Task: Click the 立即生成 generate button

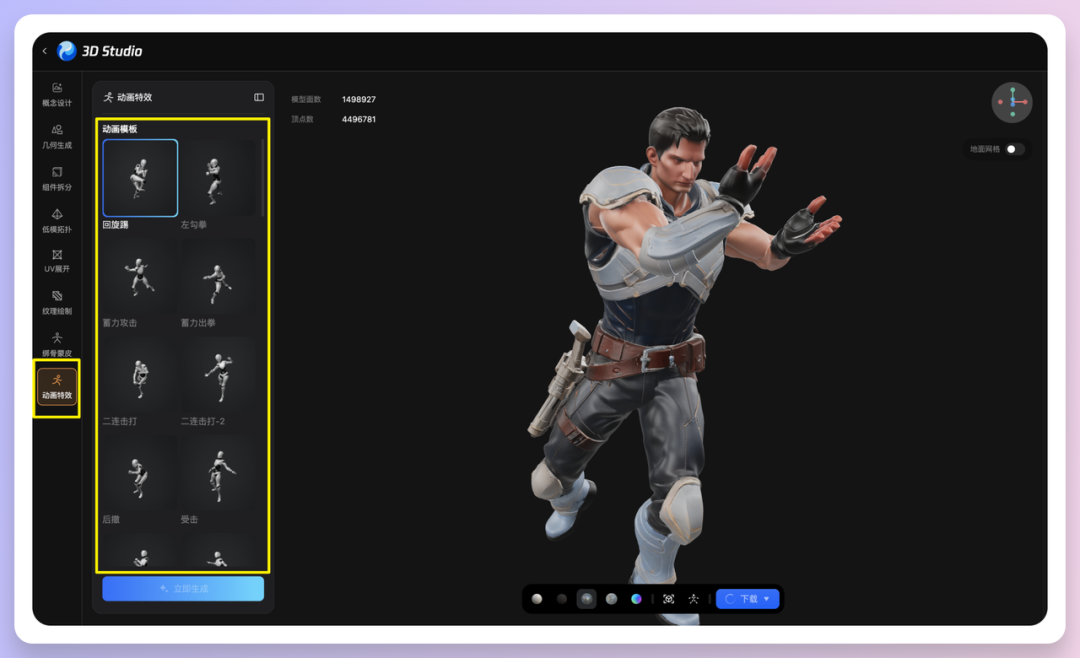Action: click(183, 588)
